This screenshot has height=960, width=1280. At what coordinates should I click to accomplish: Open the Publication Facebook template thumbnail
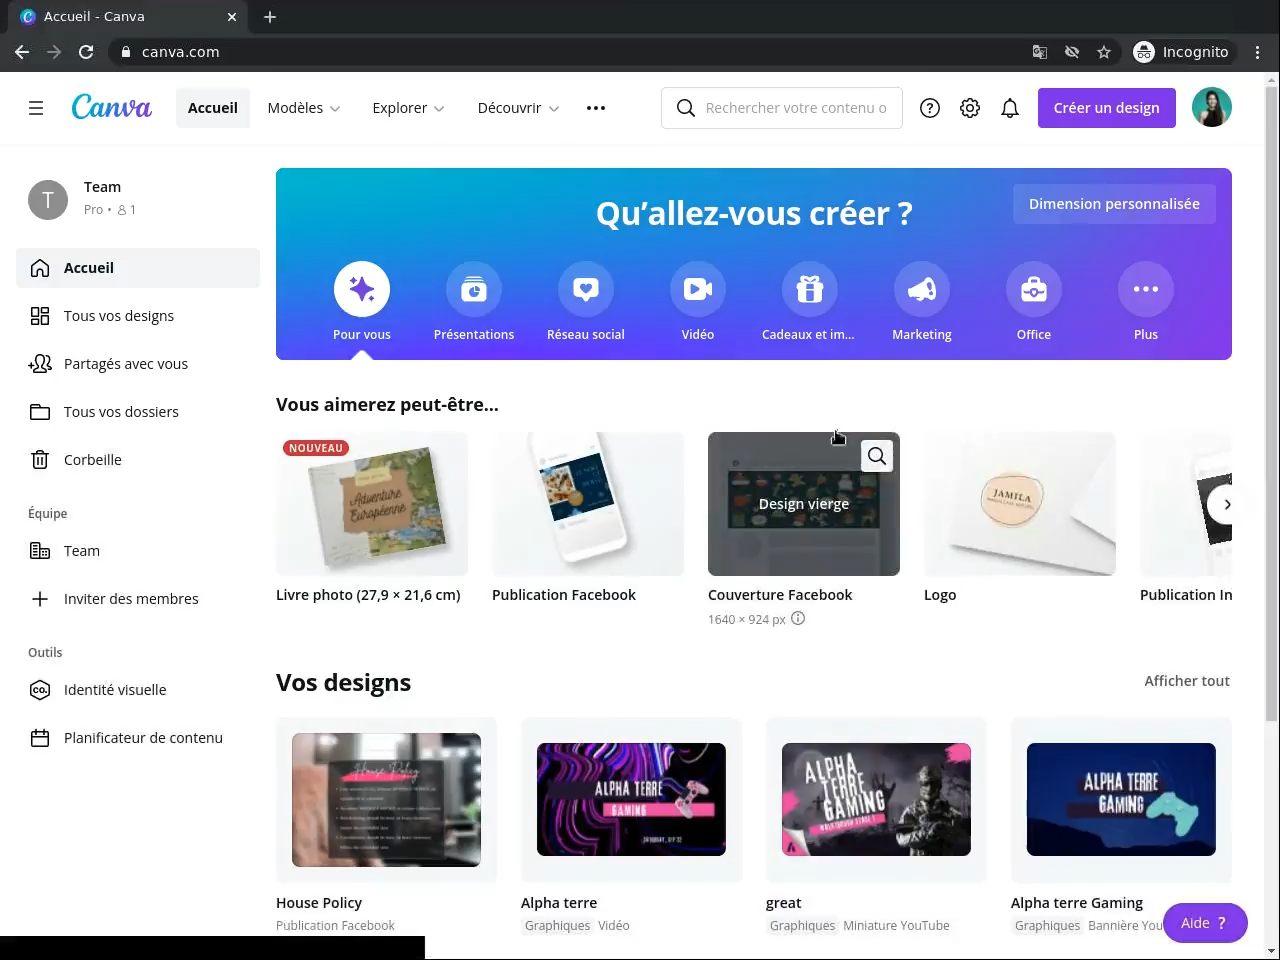(x=588, y=504)
